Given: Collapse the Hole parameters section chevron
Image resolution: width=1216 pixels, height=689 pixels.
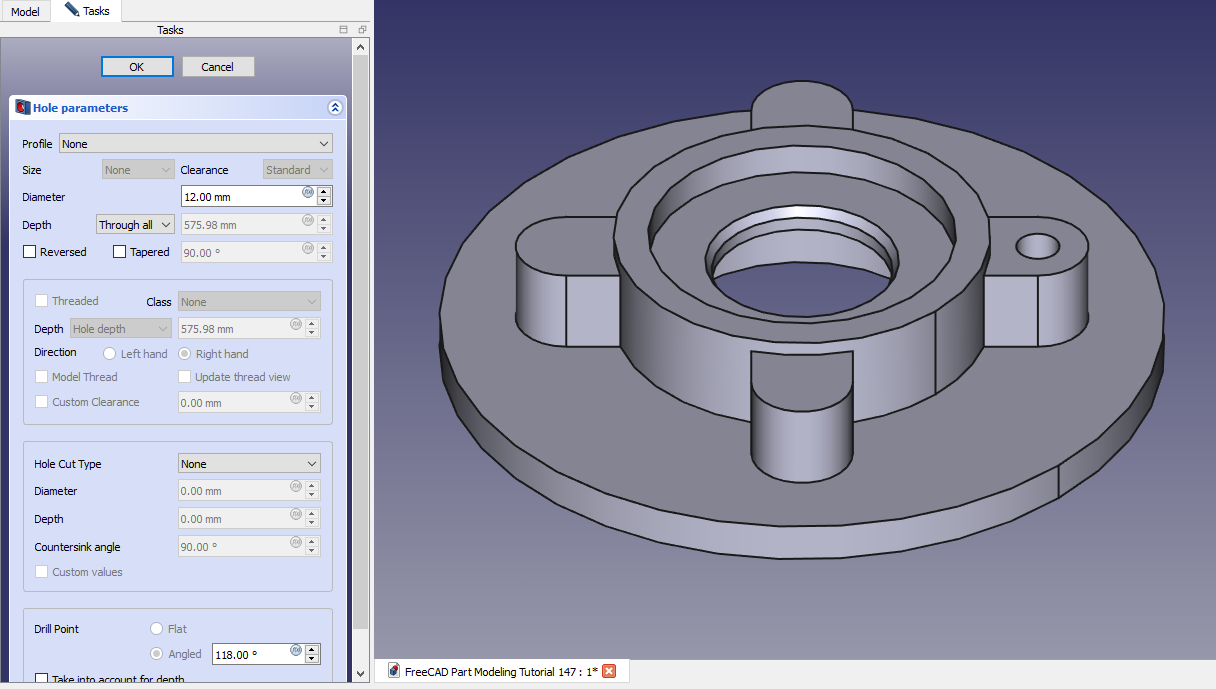Looking at the screenshot, I should [335, 108].
